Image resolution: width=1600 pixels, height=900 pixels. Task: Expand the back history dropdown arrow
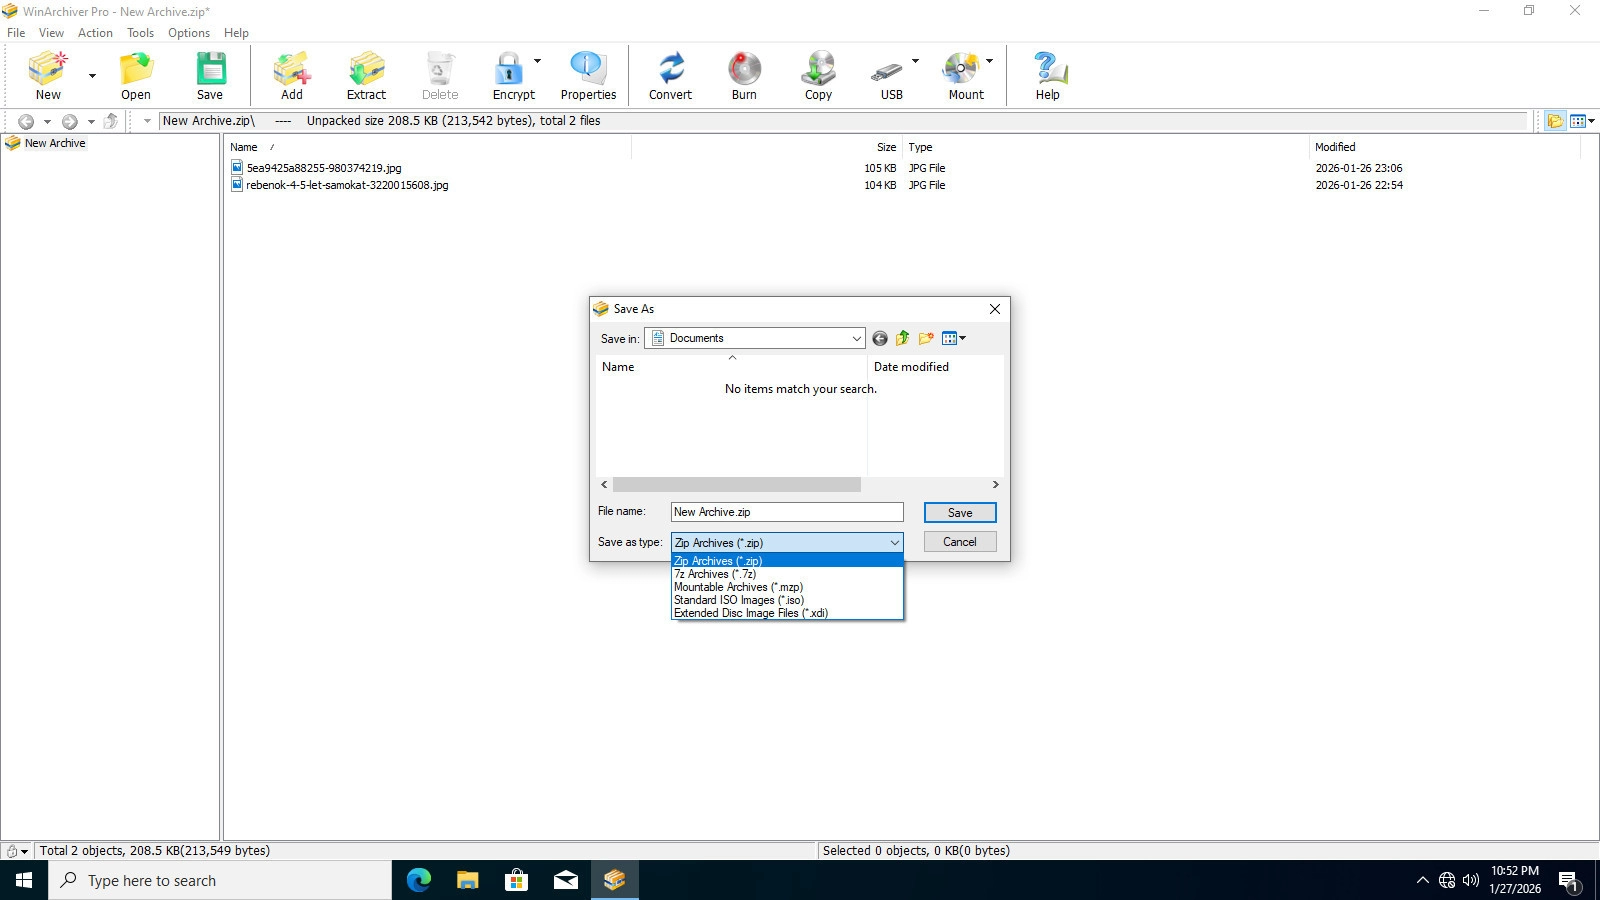[x=47, y=122]
